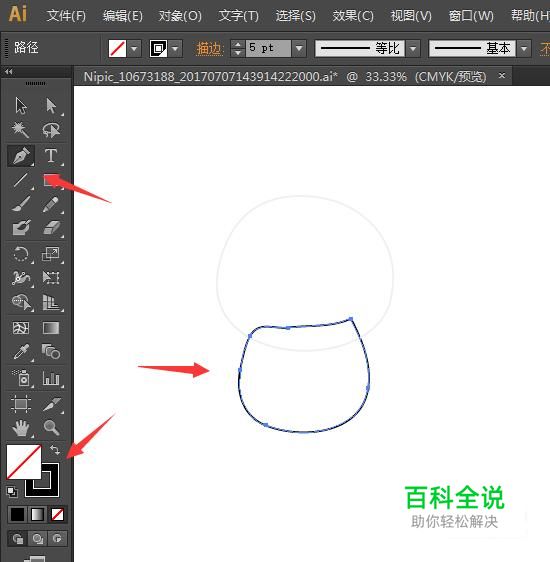
Task: Swap fill and stroke colors
Action: [55, 449]
